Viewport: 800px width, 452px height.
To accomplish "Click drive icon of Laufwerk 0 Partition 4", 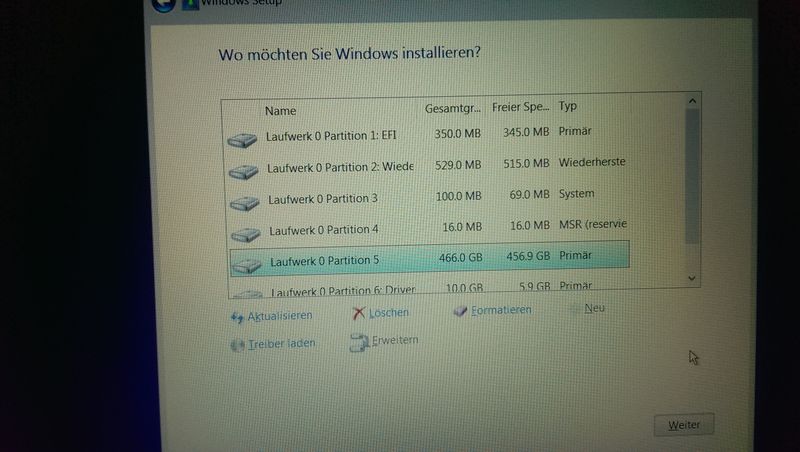I will pyautogui.click(x=245, y=235).
